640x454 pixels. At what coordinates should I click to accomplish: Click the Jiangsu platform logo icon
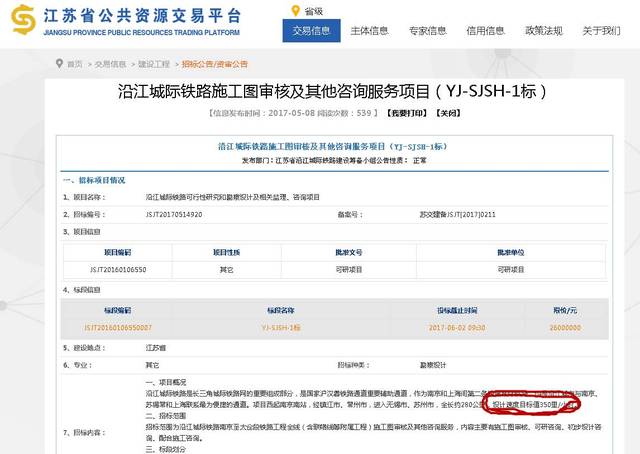point(23,20)
